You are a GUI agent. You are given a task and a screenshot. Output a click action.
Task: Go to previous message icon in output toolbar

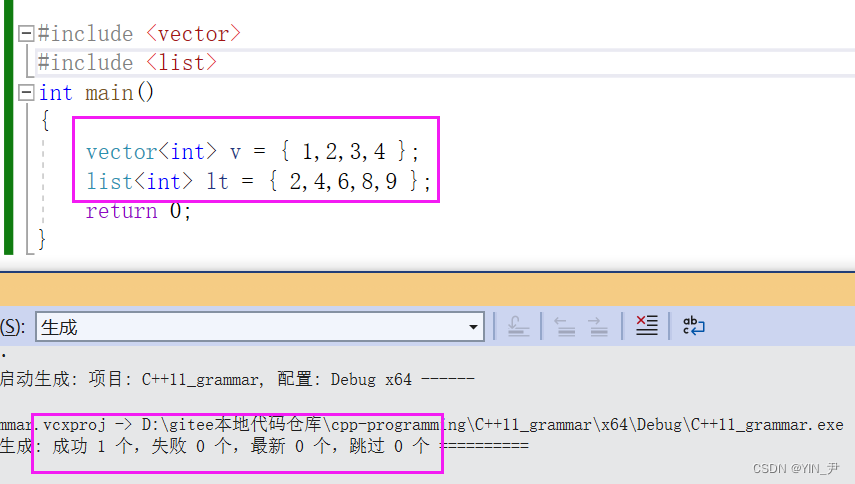pos(565,326)
